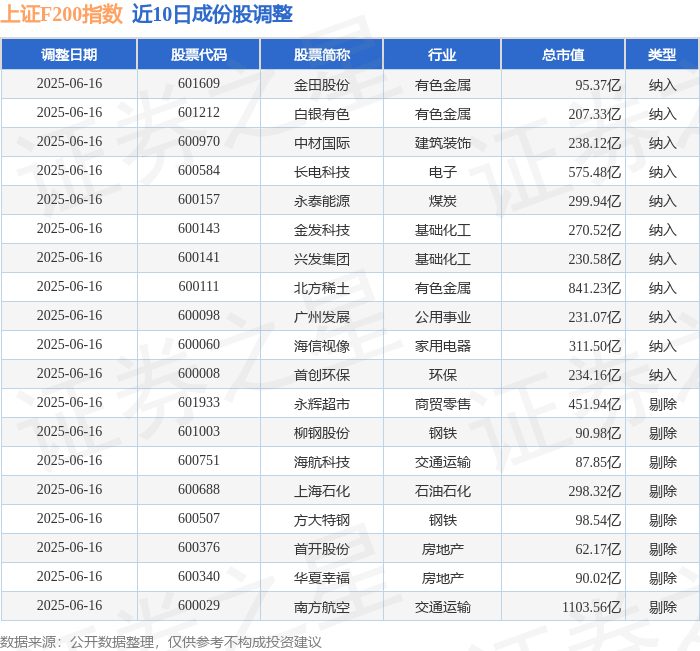Viewport: 700px width, 651px height.
Task: Click stock name 首创环保
Action: pos(321,375)
